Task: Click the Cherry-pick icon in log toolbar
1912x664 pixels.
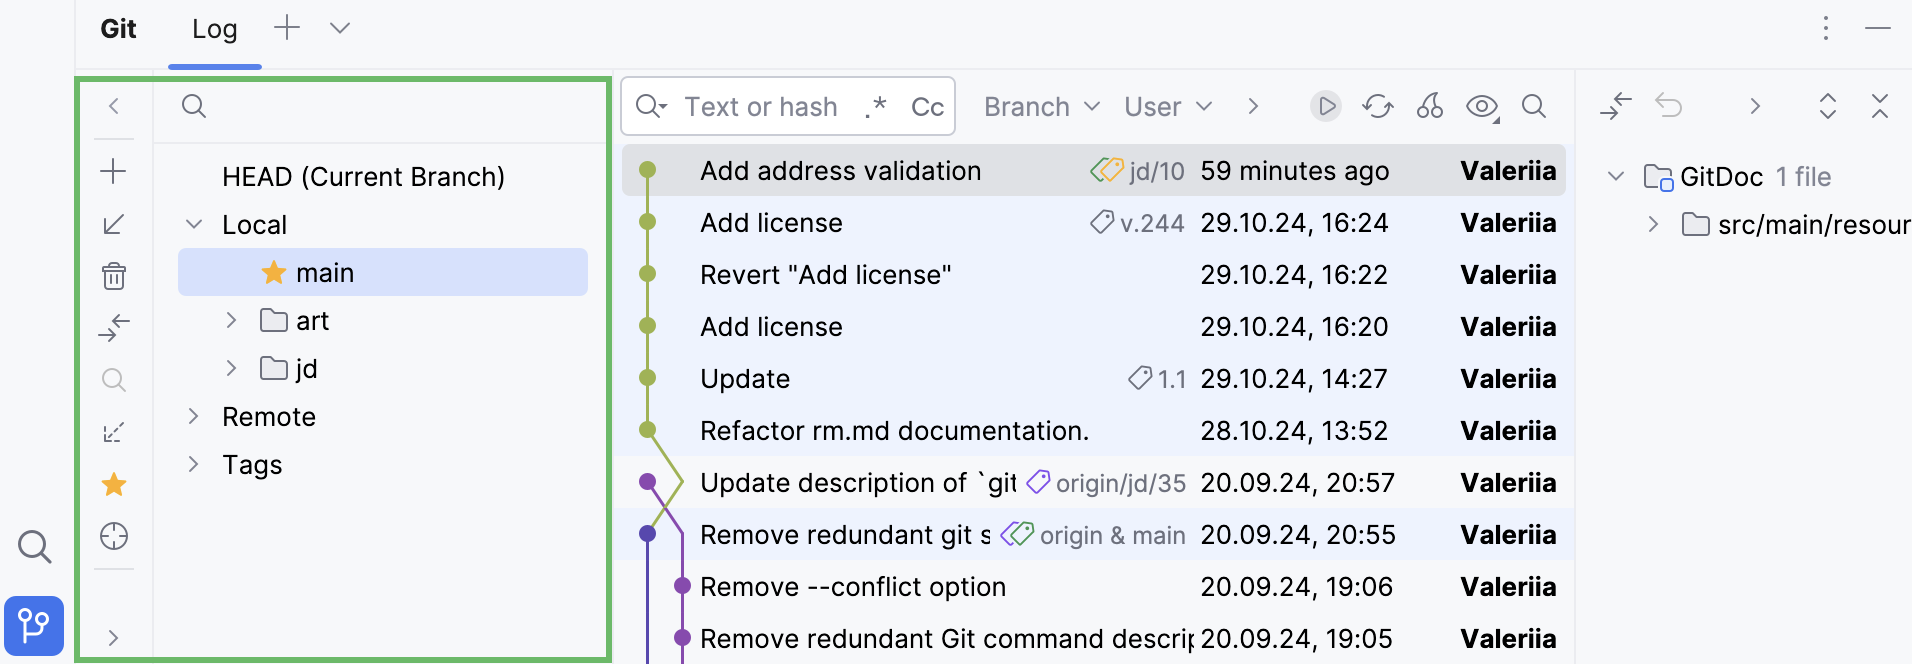Action: [x=1430, y=106]
